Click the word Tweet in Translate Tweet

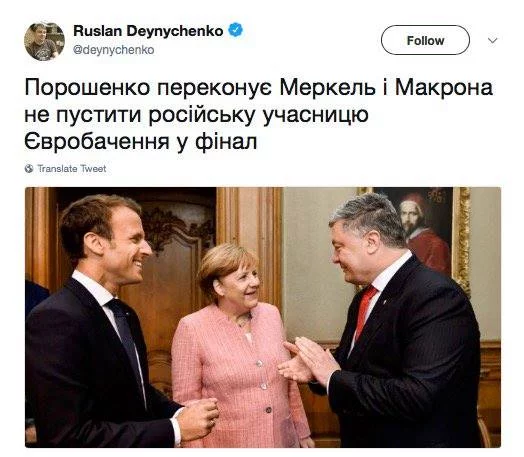[93, 169]
